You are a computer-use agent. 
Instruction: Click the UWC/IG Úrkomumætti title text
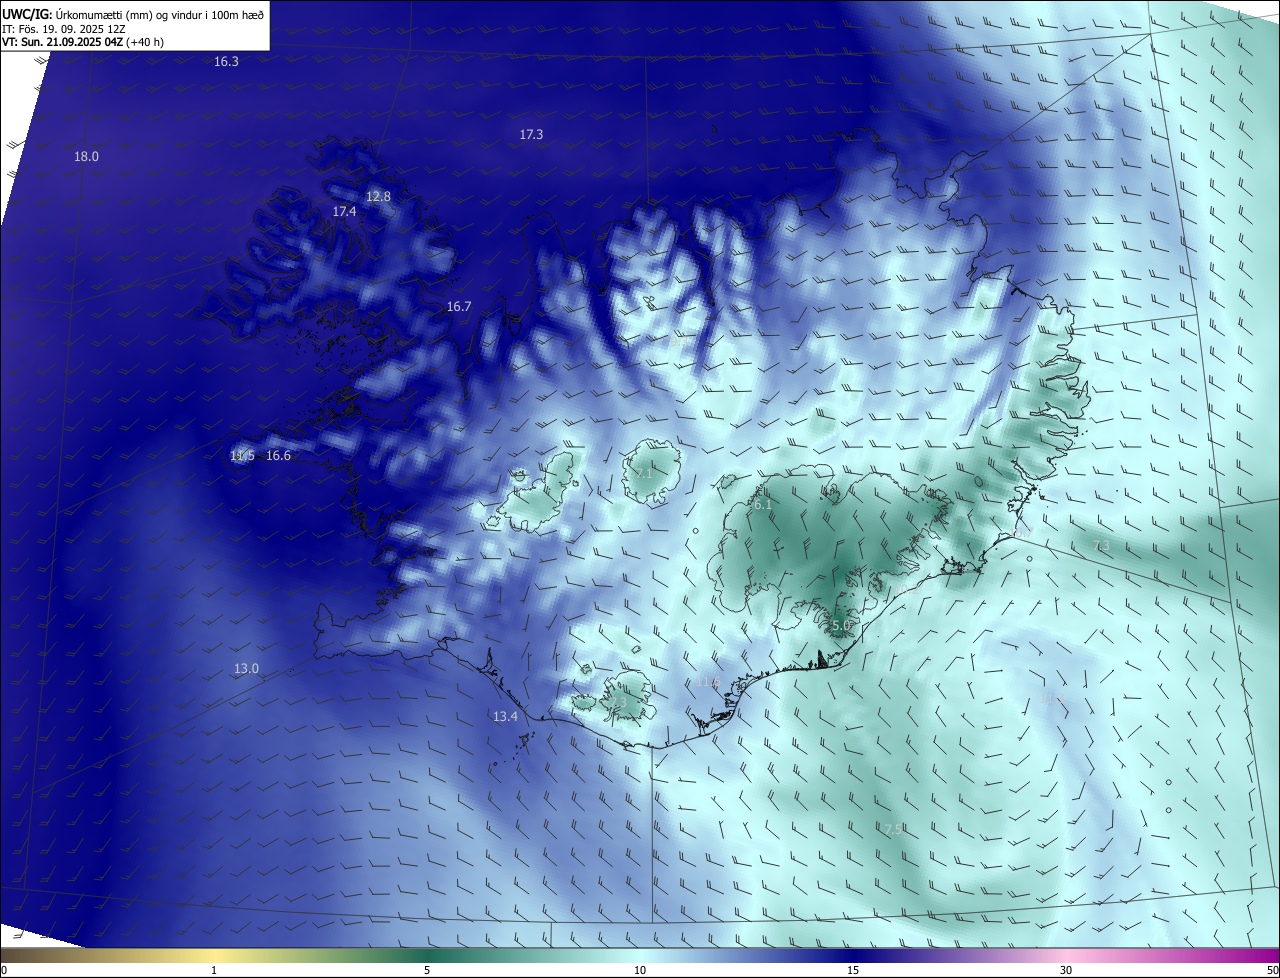134,14
